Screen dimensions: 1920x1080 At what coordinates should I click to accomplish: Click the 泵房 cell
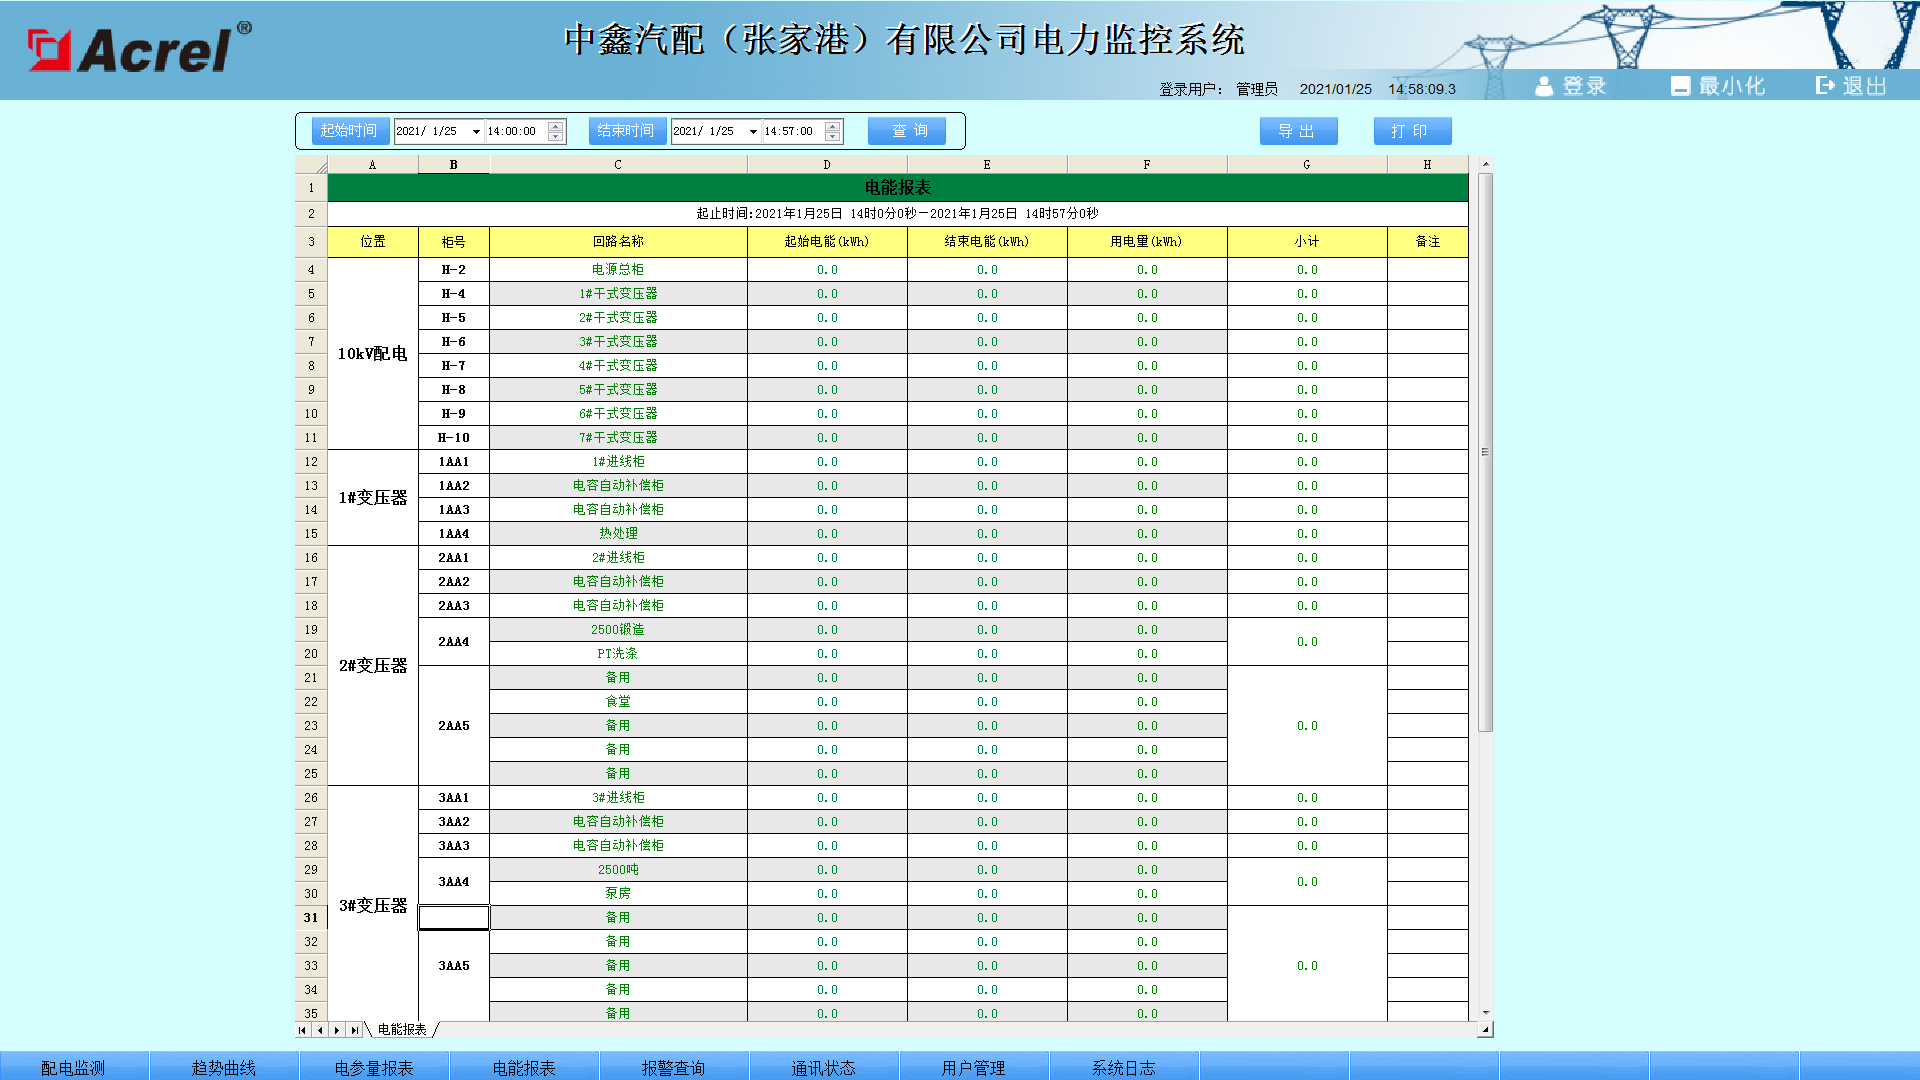[x=618, y=894]
